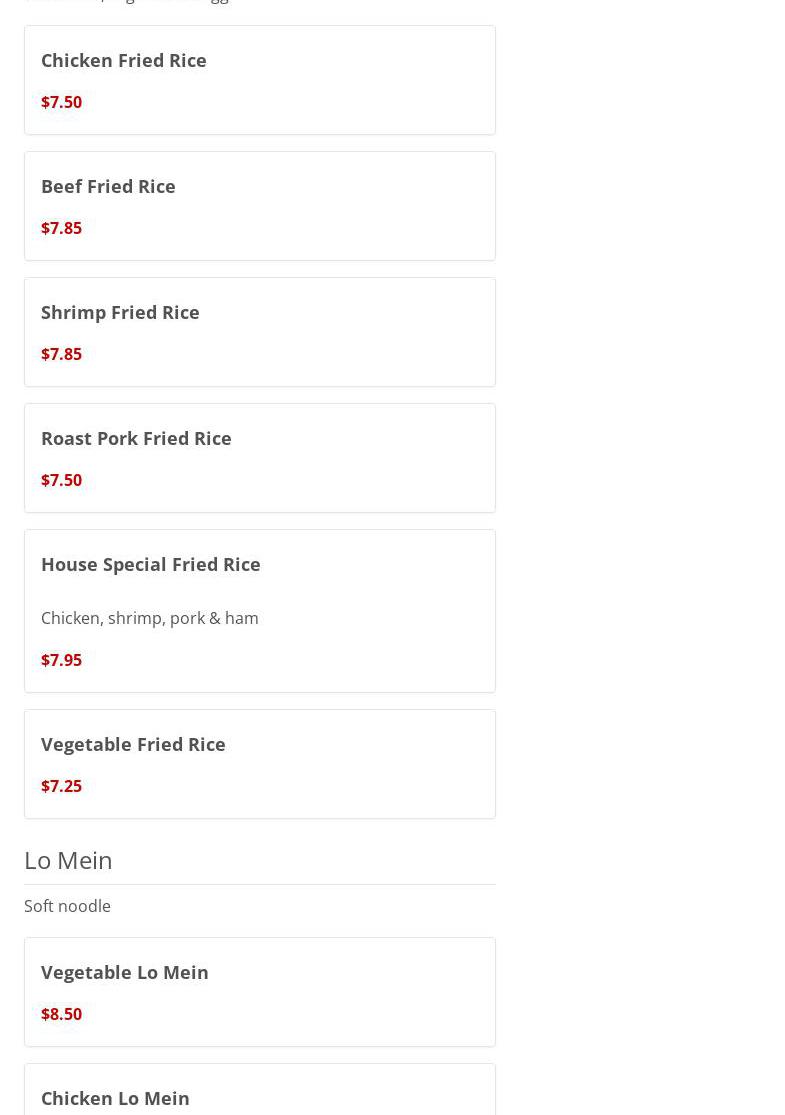Click the $7.95 House Special price
785x1115 pixels.
(x=62, y=660)
